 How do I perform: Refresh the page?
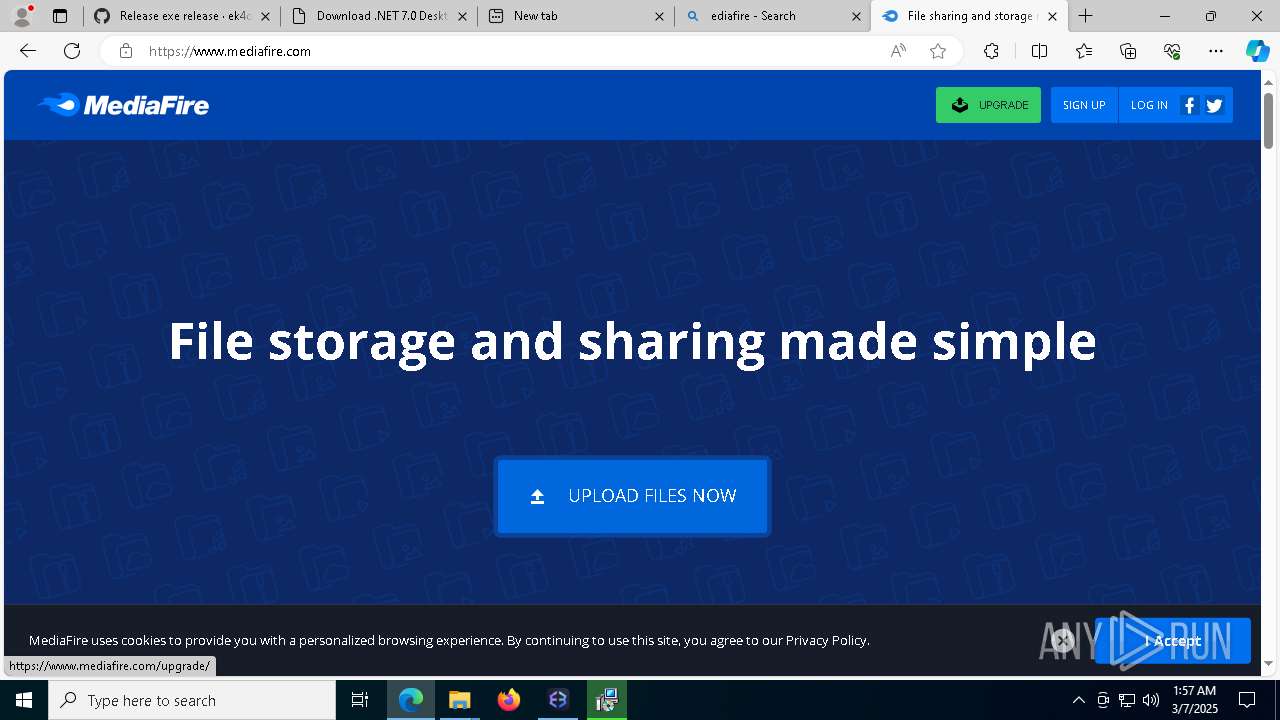coord(72,51)
